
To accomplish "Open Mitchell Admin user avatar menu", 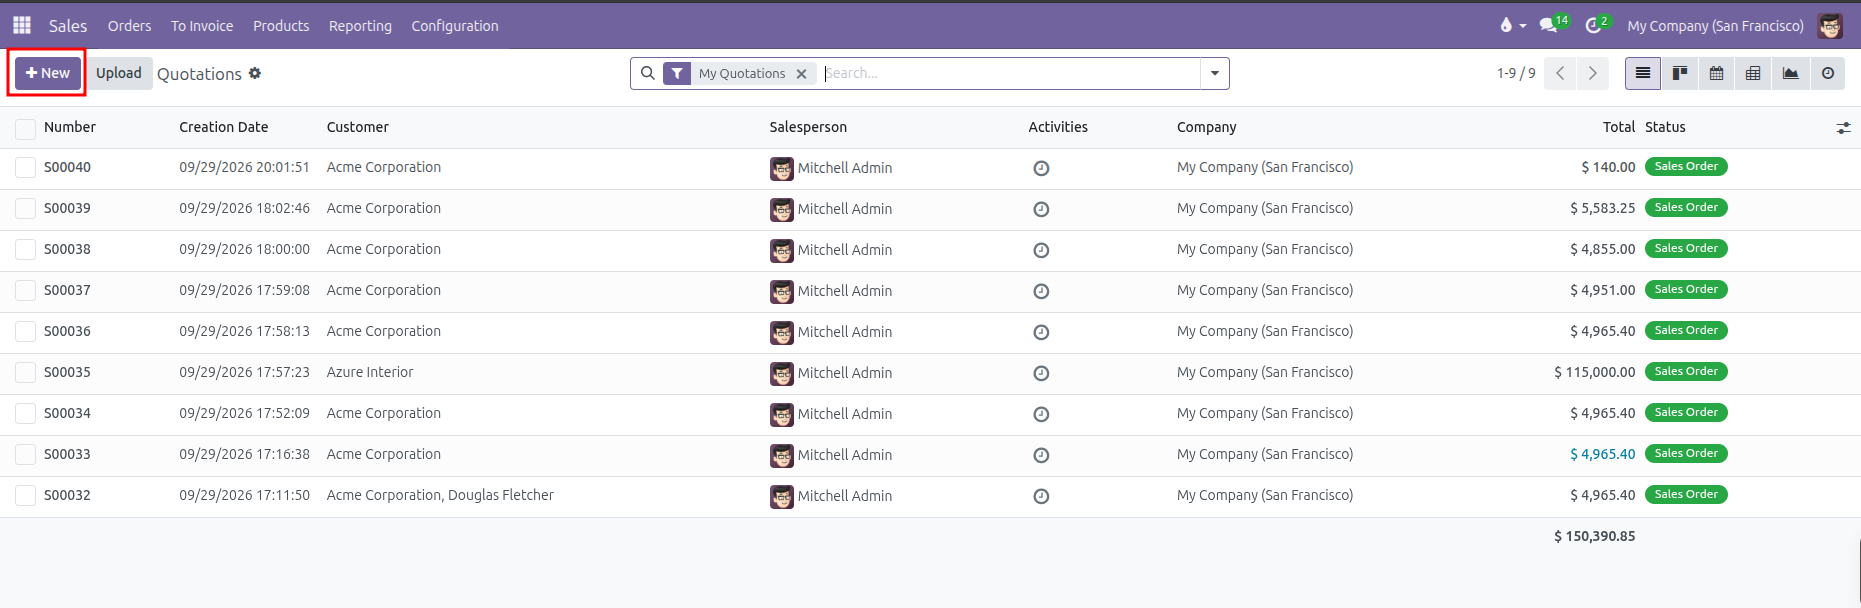I will [1830, 26].
